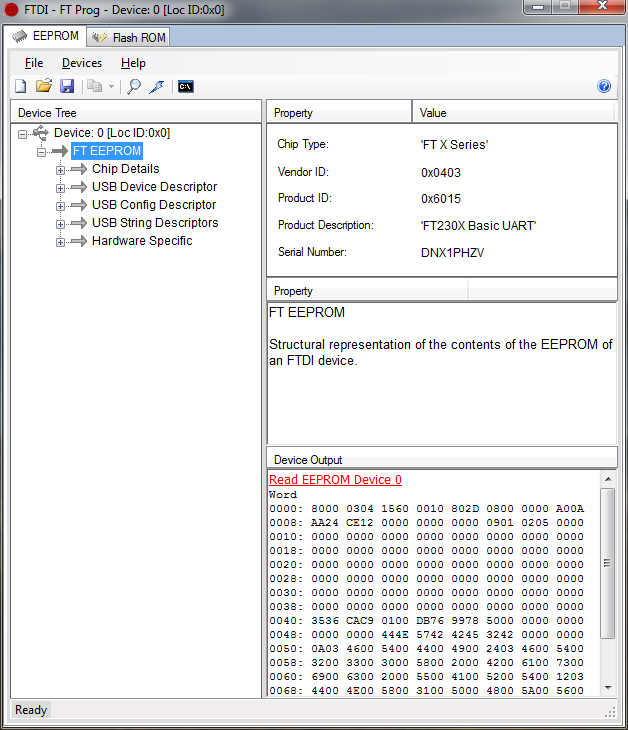The image size is (628, 730).
Task: Click the serial number DNX1PHZV
Action: click(x=452, y=253)
